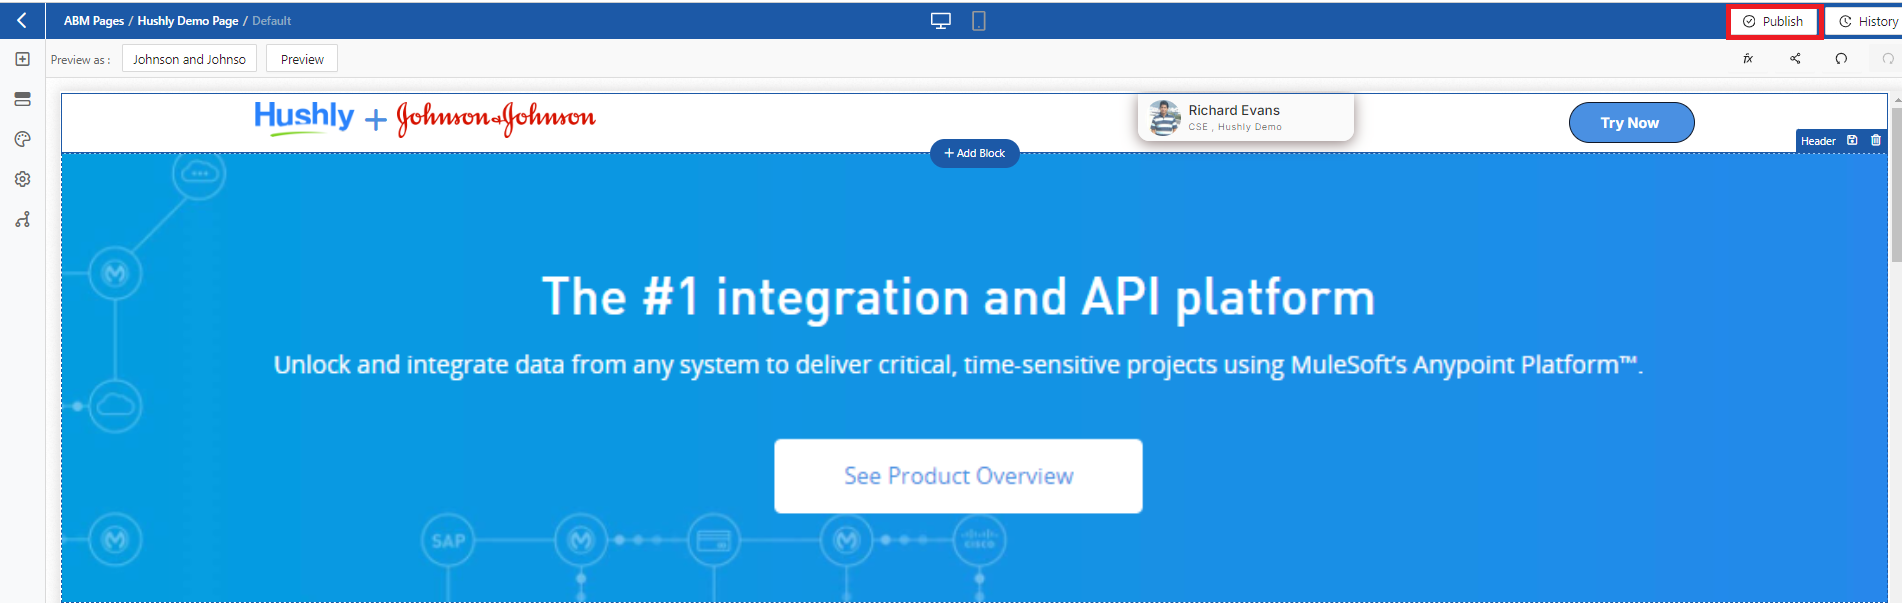Click the Preview button
This screenshot has width=1902, height=603.
pyautogui.click(x=302, y=59)
